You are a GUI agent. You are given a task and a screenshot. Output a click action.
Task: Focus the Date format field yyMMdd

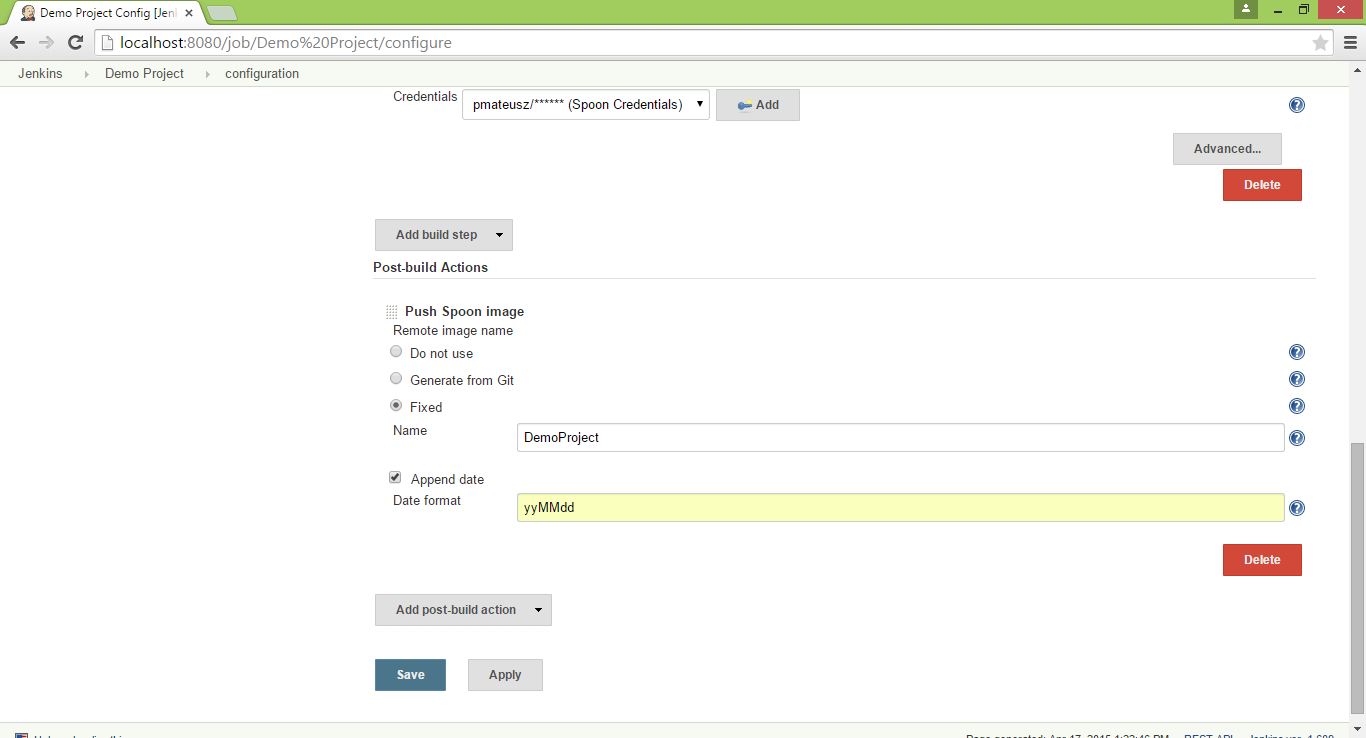tap(900, 507)
